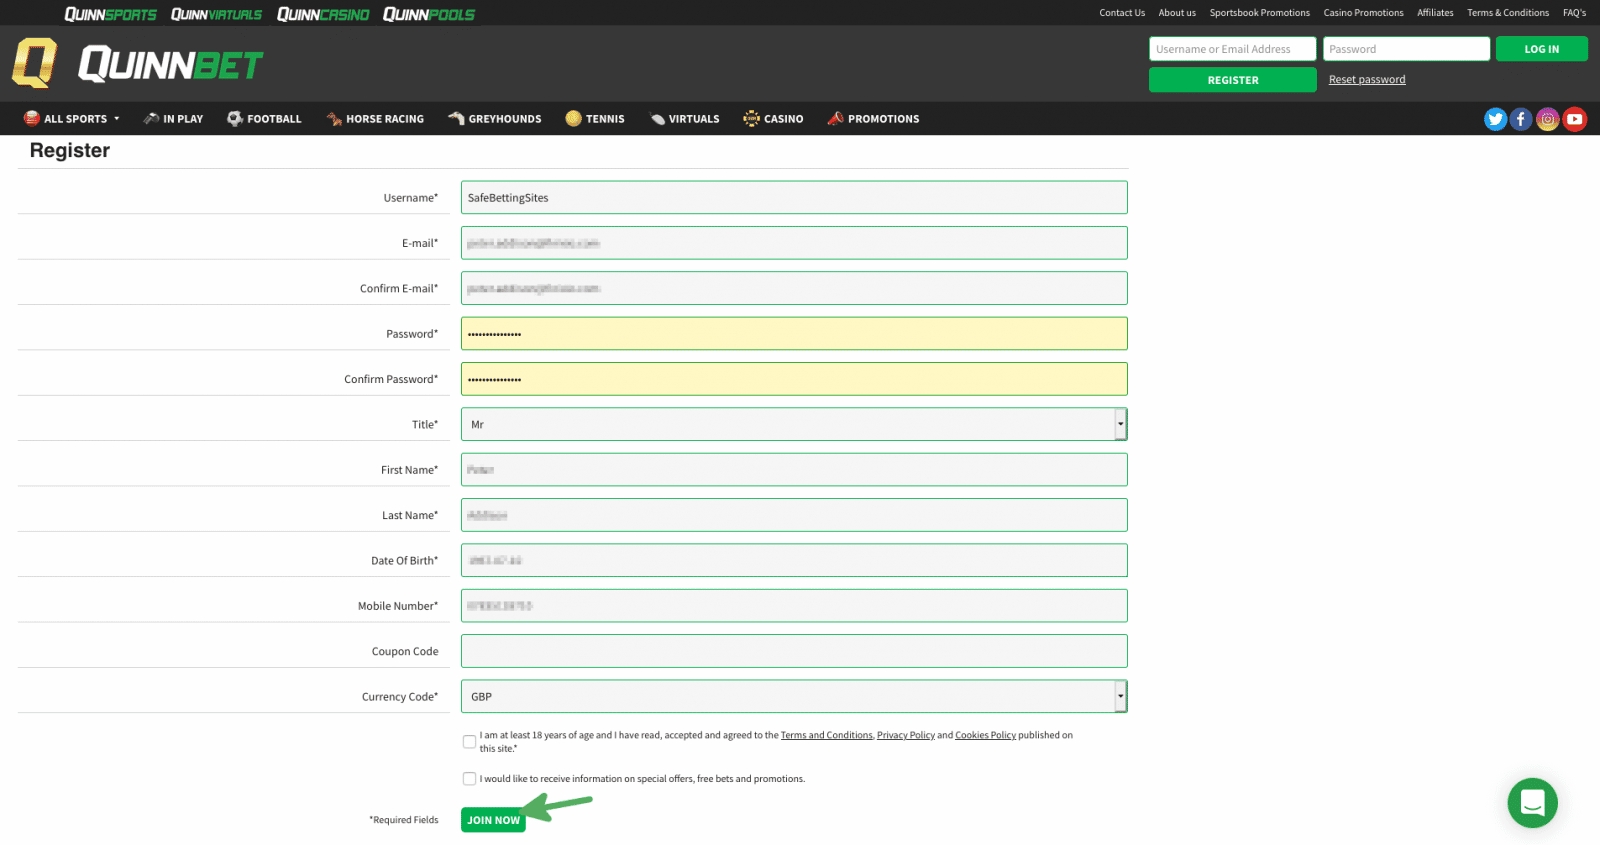This screenshot has width=1600, height=845.
Task: Click the green Register button in header
Action: 1232,80
